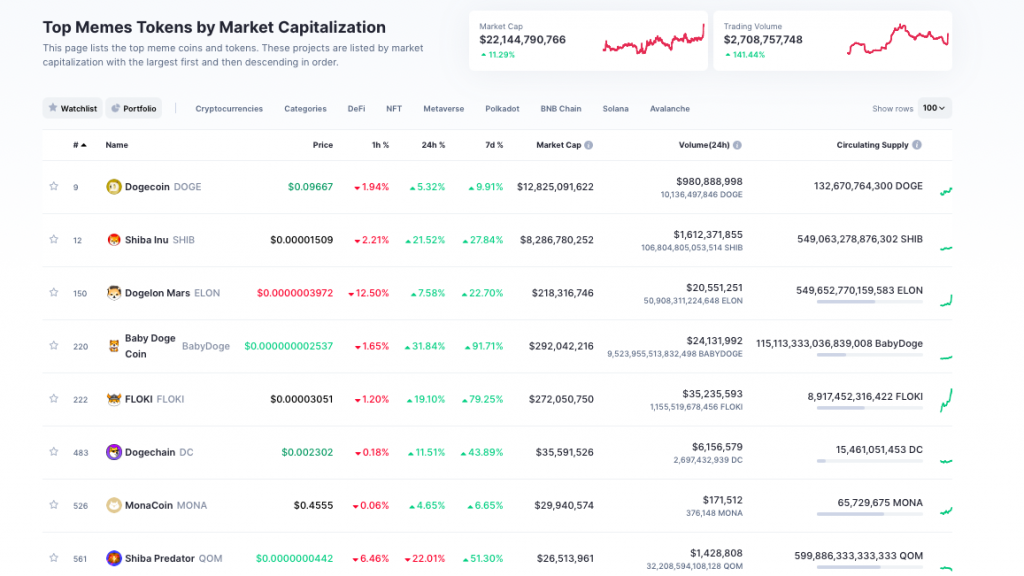Click the Volume(24h) column info icon
This screenshot has width=1024, height=576.
pos(737,145)
